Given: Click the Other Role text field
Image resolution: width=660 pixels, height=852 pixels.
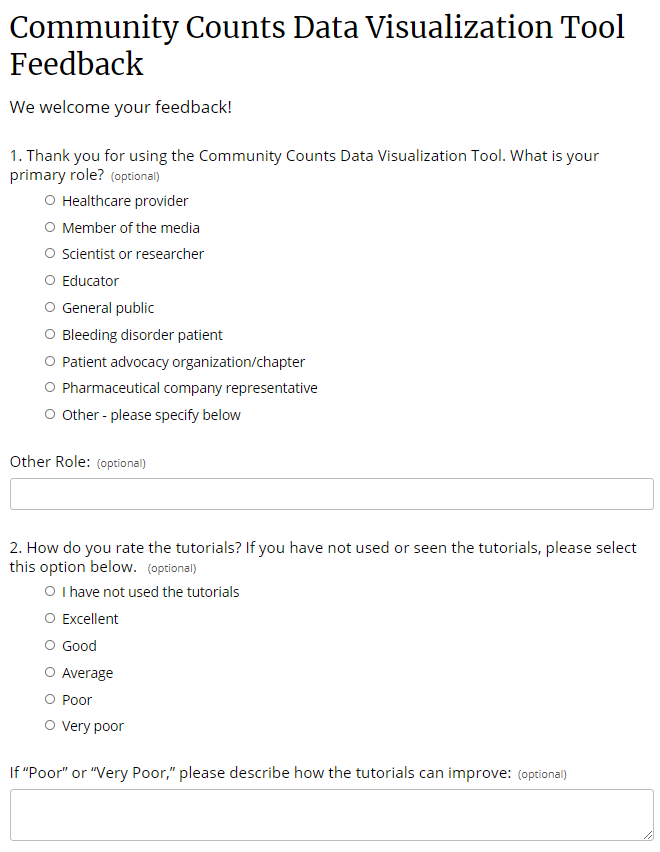Looking at the screenshot, I should pos(331,494).
